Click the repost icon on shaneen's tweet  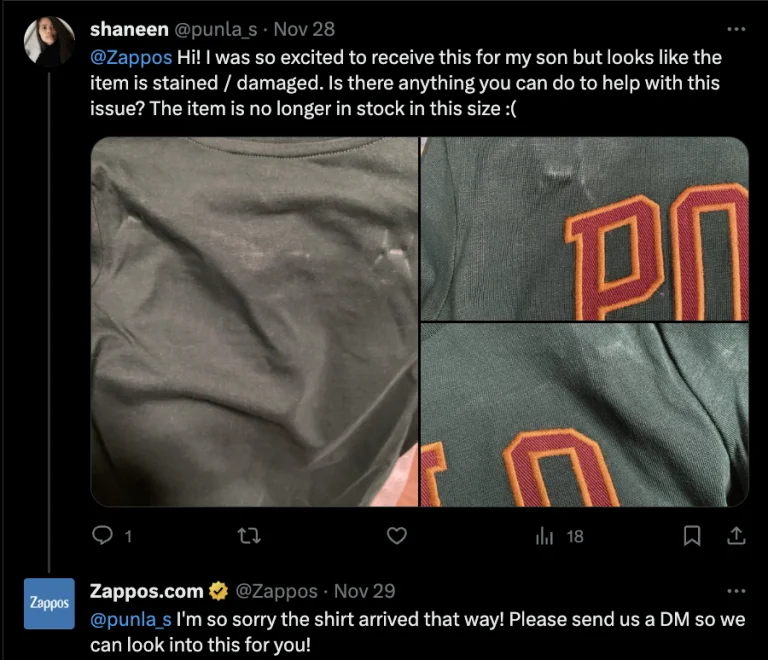point(249,537)
